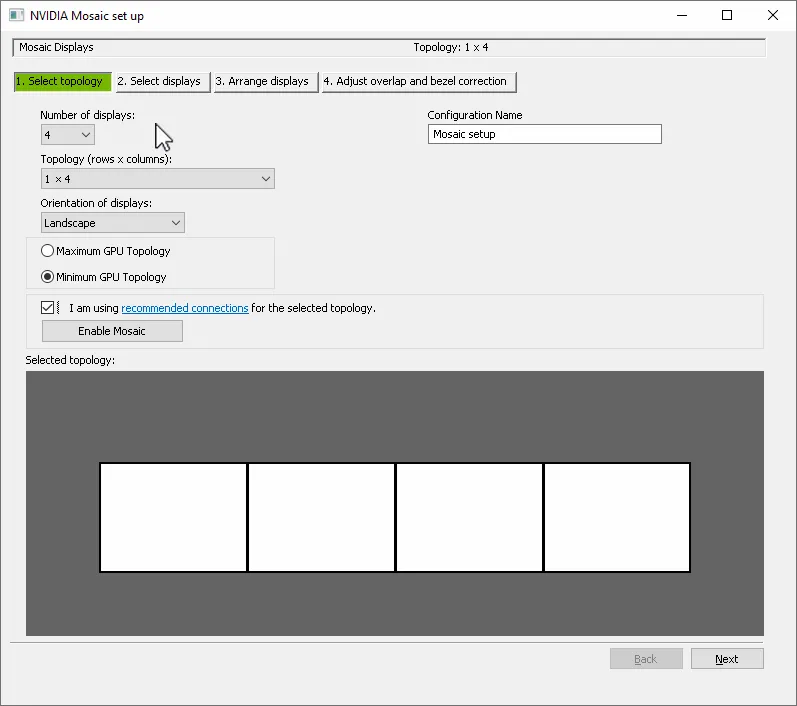Open the recommended connections link
This screenshot has height=706, width=797.
[185, 308]
